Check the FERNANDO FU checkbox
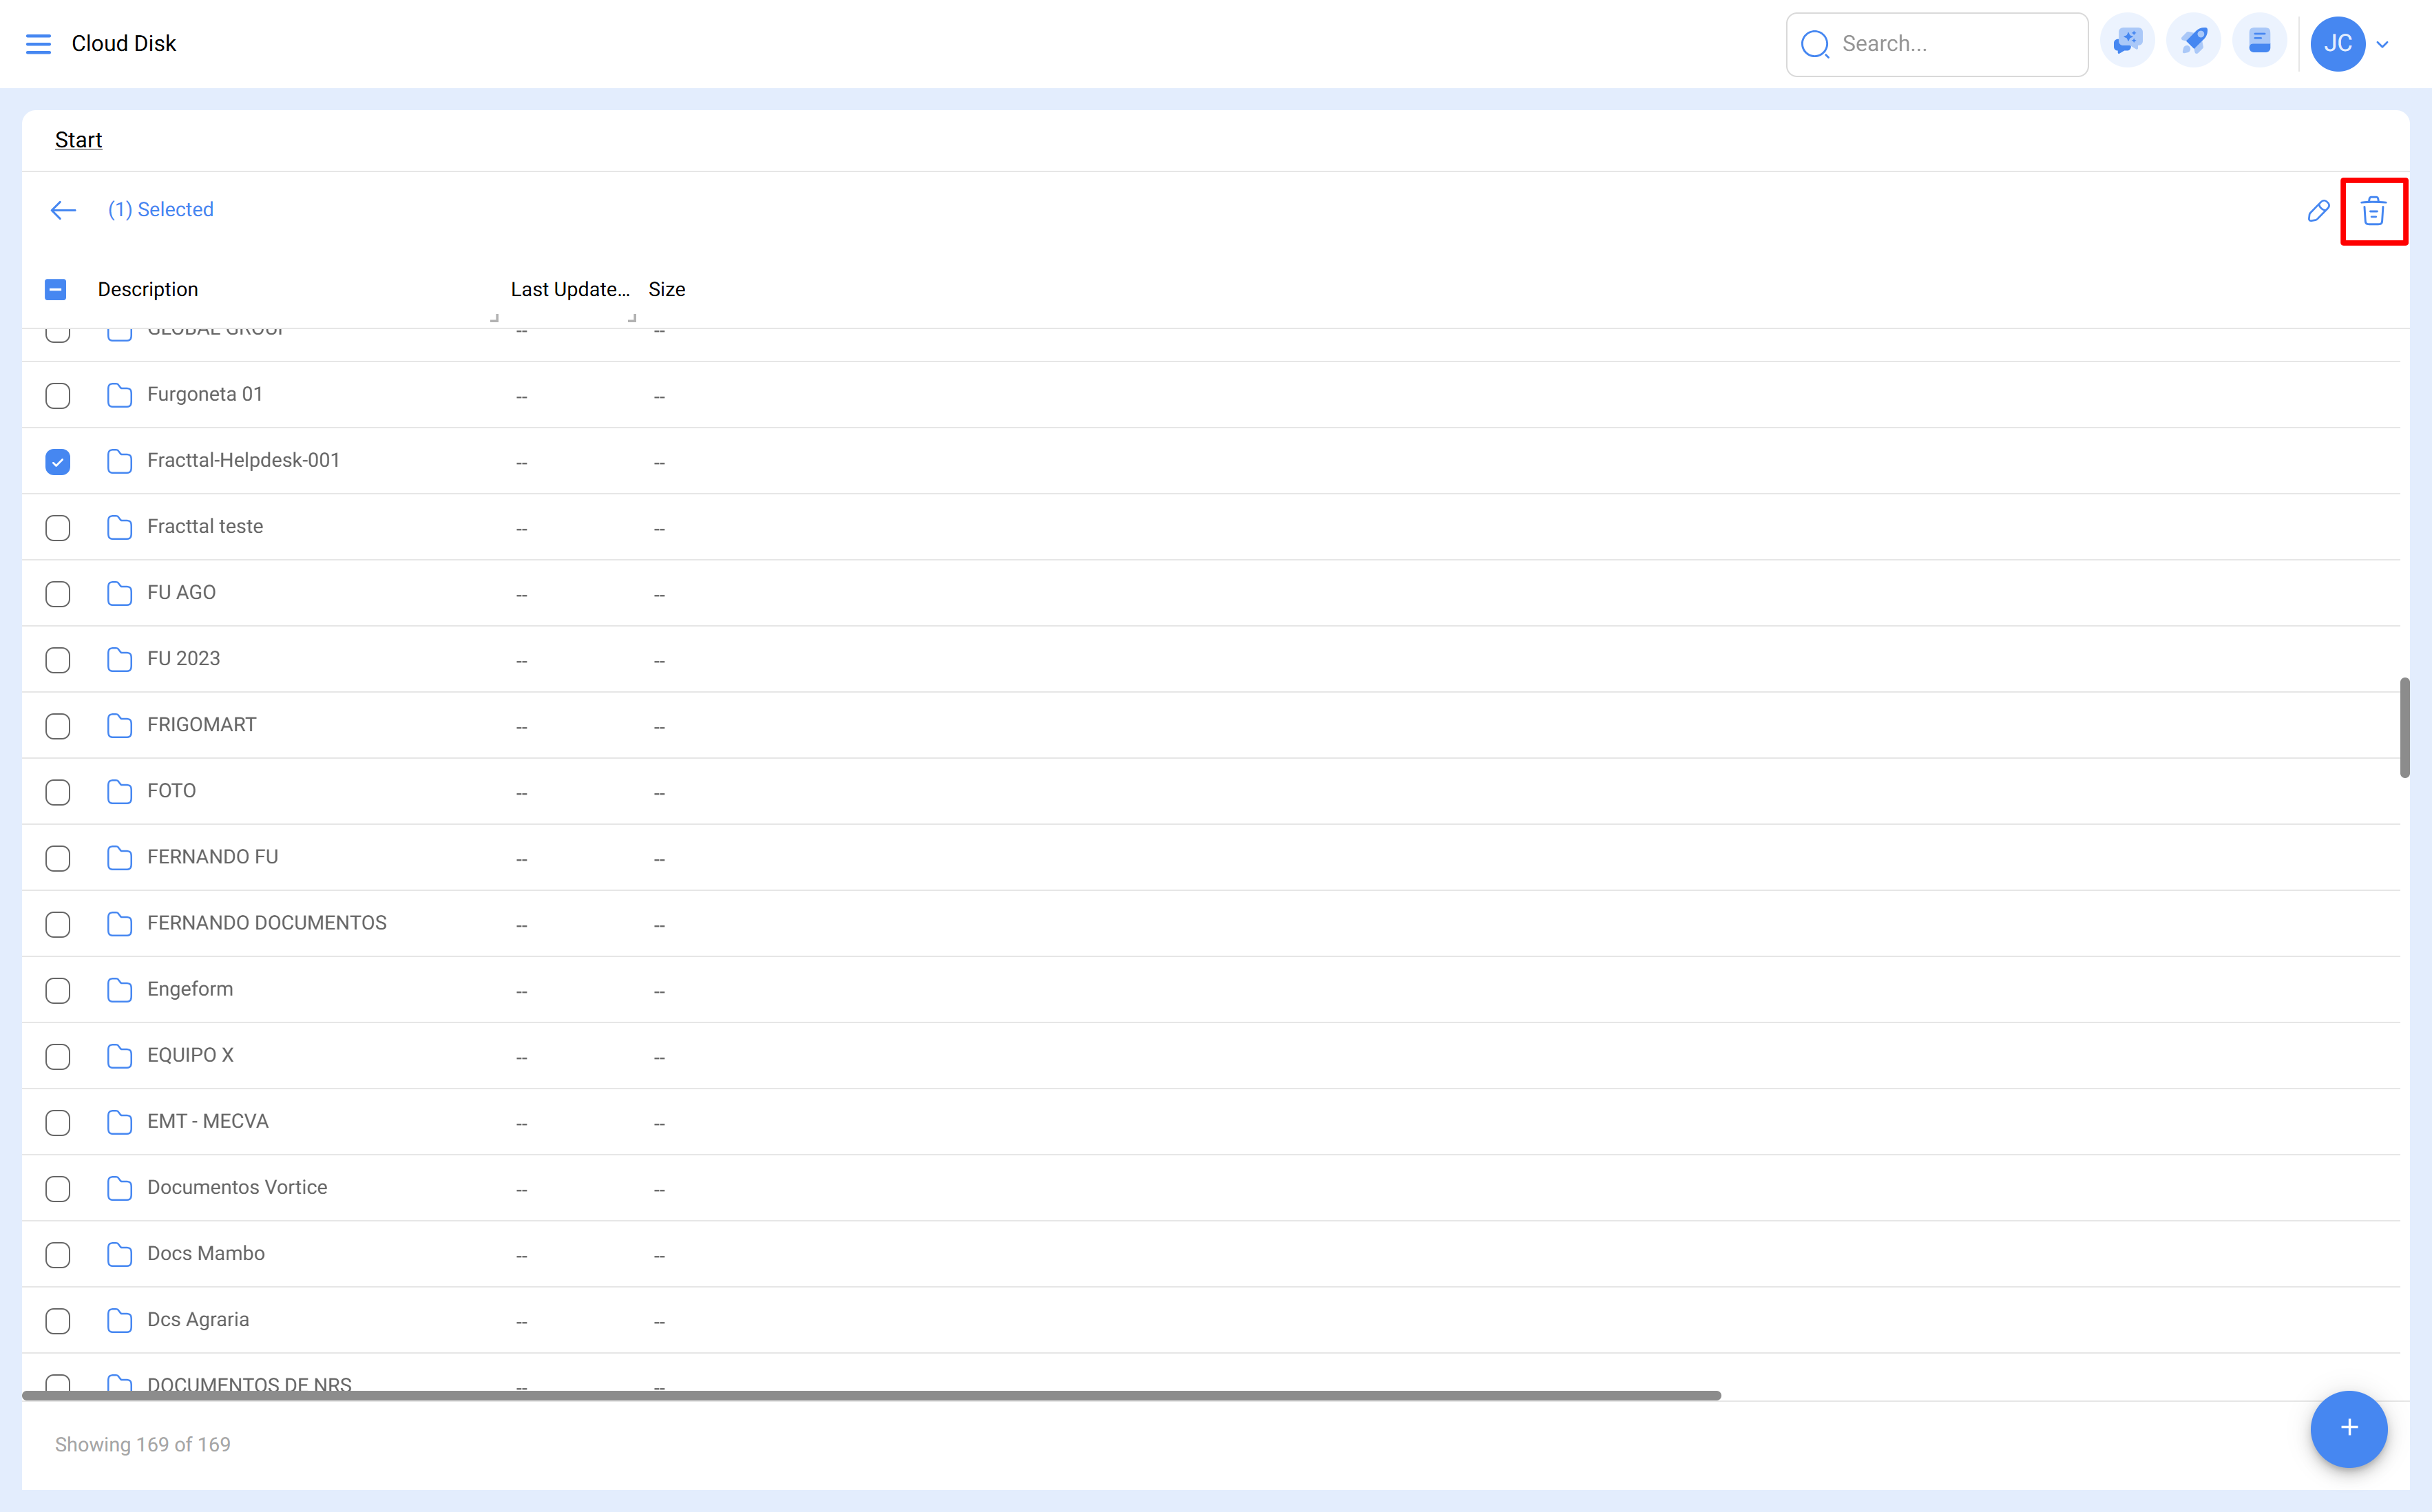 pyautogui.click(x=58, y=858)
